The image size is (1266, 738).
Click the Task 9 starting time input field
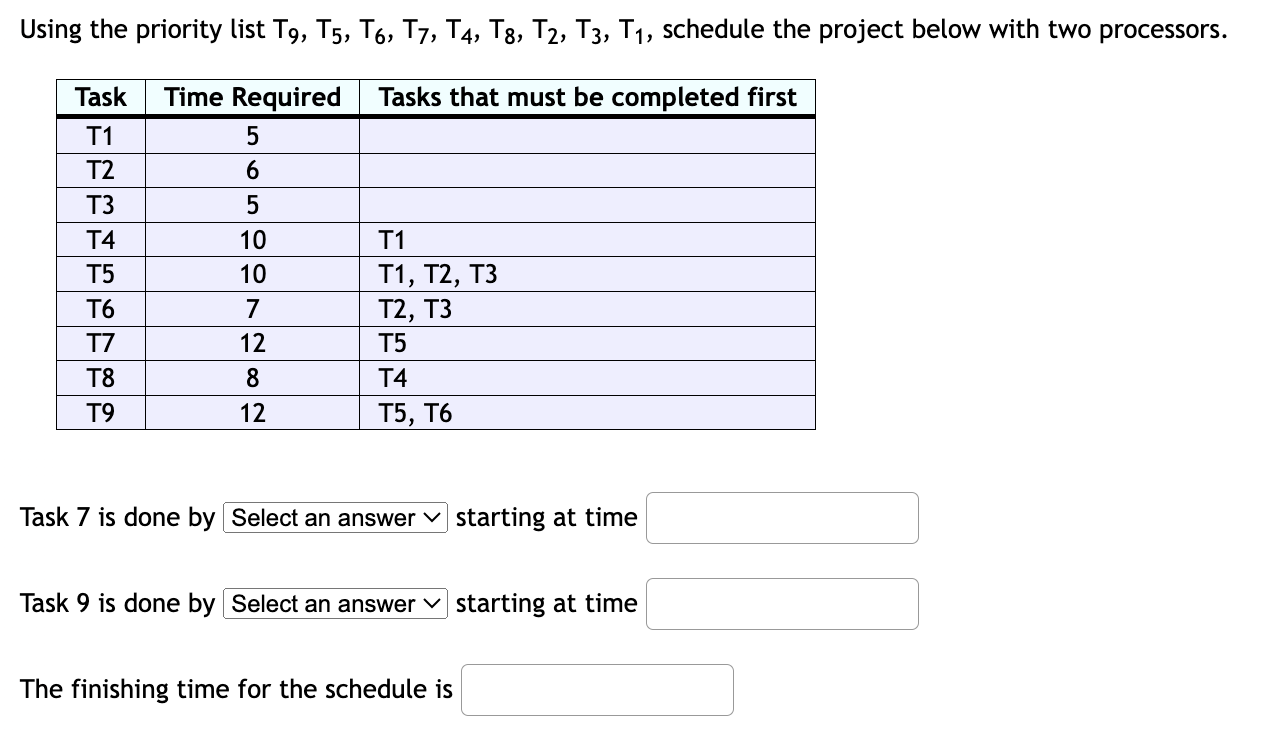tap(782, 603)
